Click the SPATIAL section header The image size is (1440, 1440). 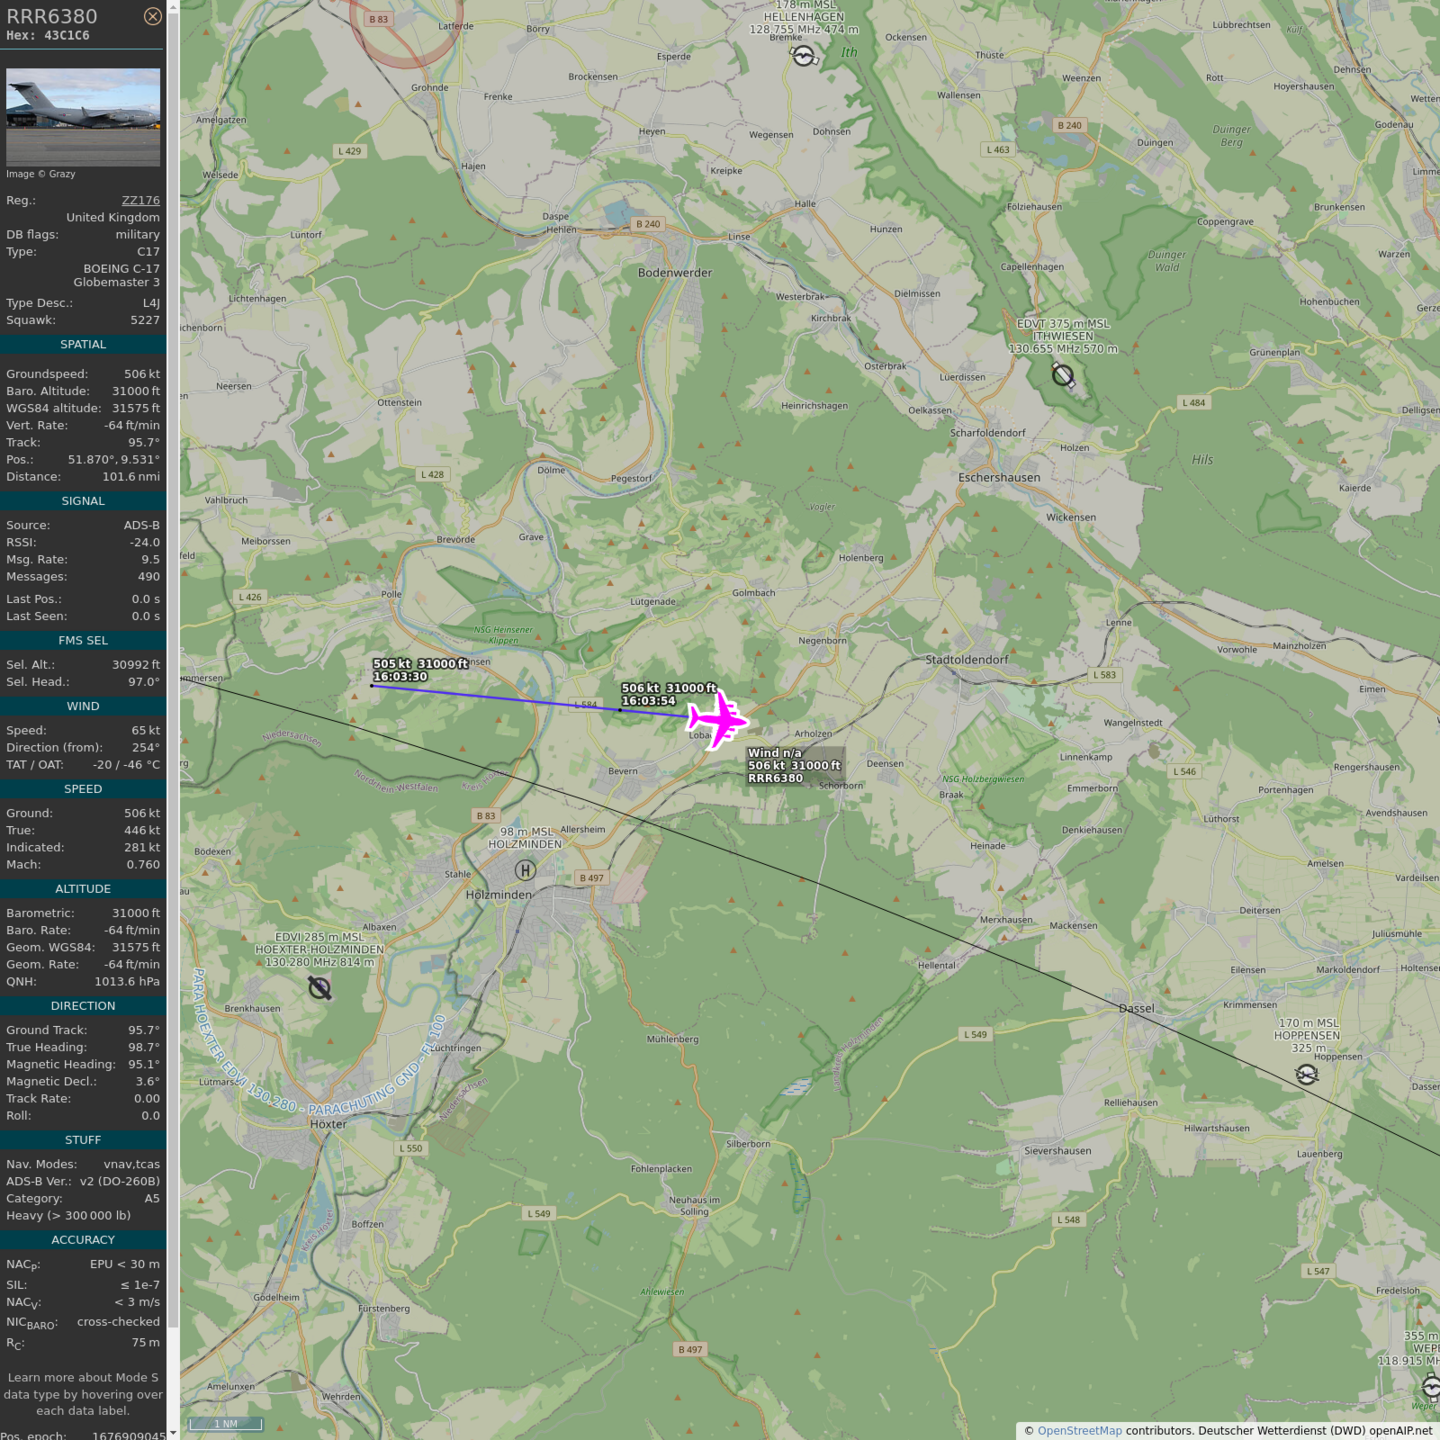(83, 344)
